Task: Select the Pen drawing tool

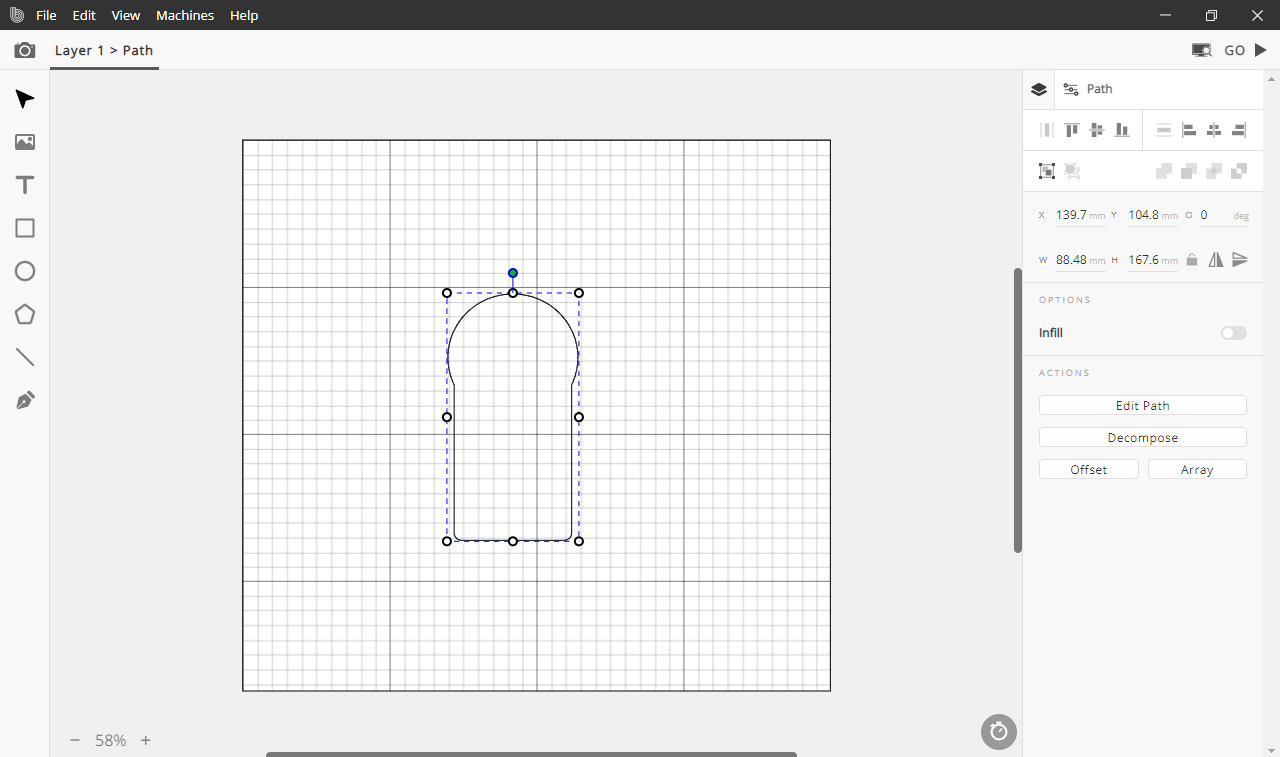Action: tap(25, 401)
